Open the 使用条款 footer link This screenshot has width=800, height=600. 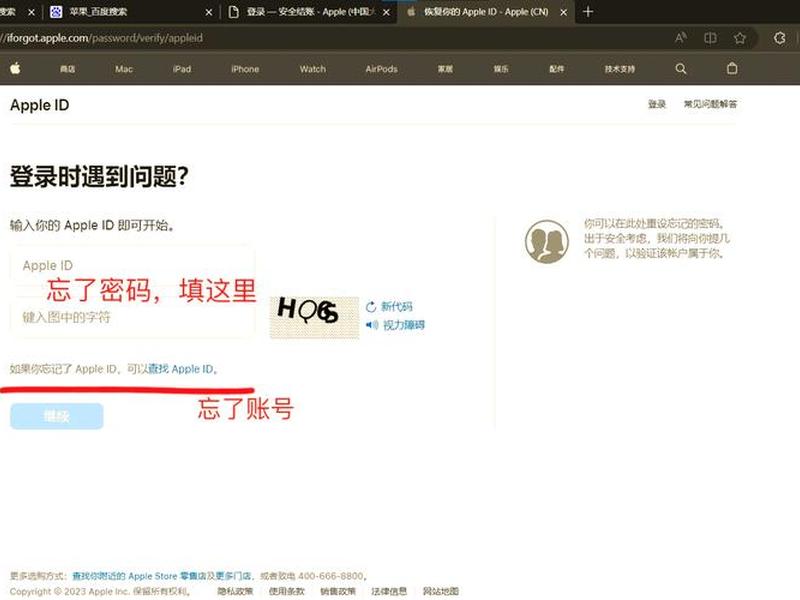(286, 591)
